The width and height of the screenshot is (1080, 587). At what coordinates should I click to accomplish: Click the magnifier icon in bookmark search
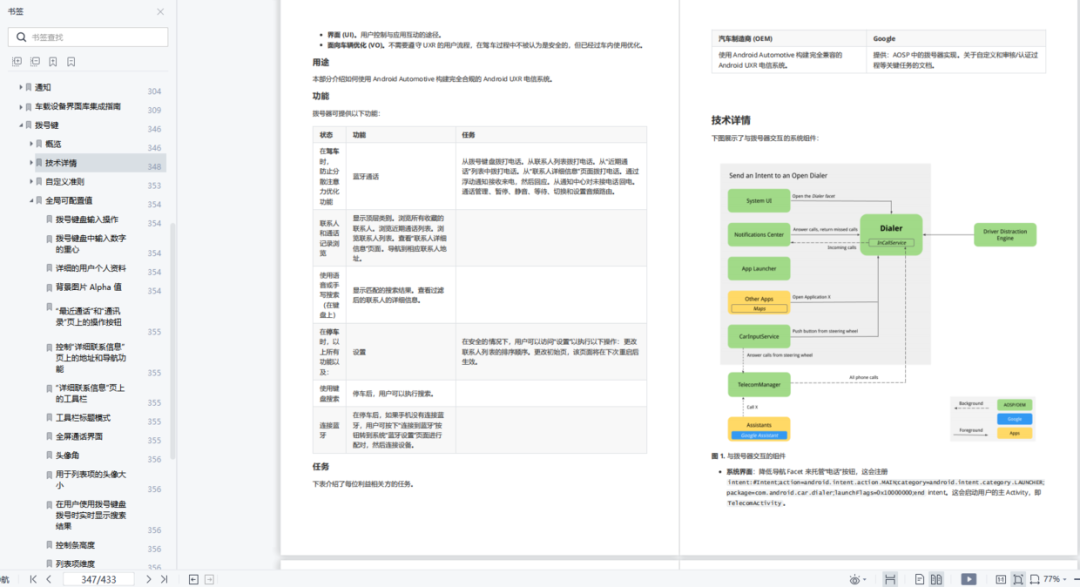(21, 37)
